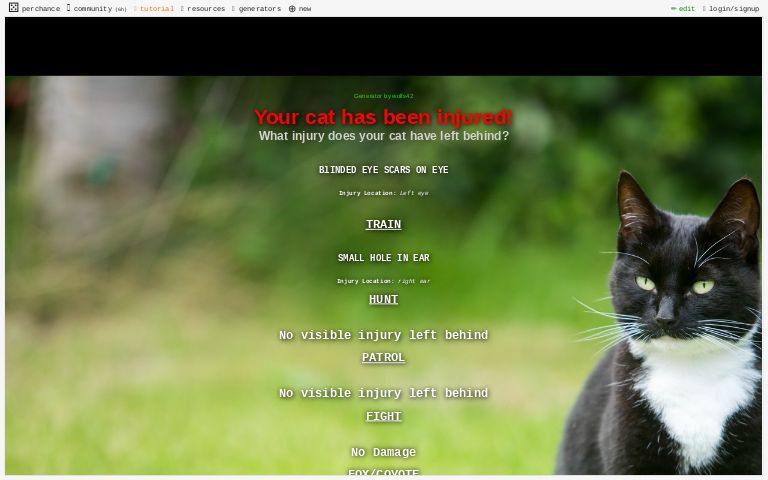Click the PATROL heading
This screenshot has height=480, width=768.
(383, 358)
